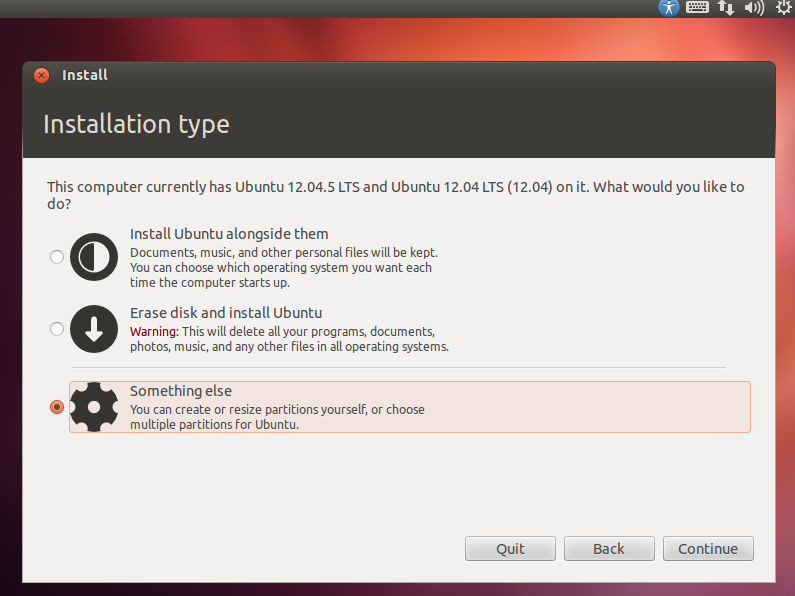Click the 'This computer currently has Ubuntu' question text
795x596 pixels.
[x=395, y=195]
